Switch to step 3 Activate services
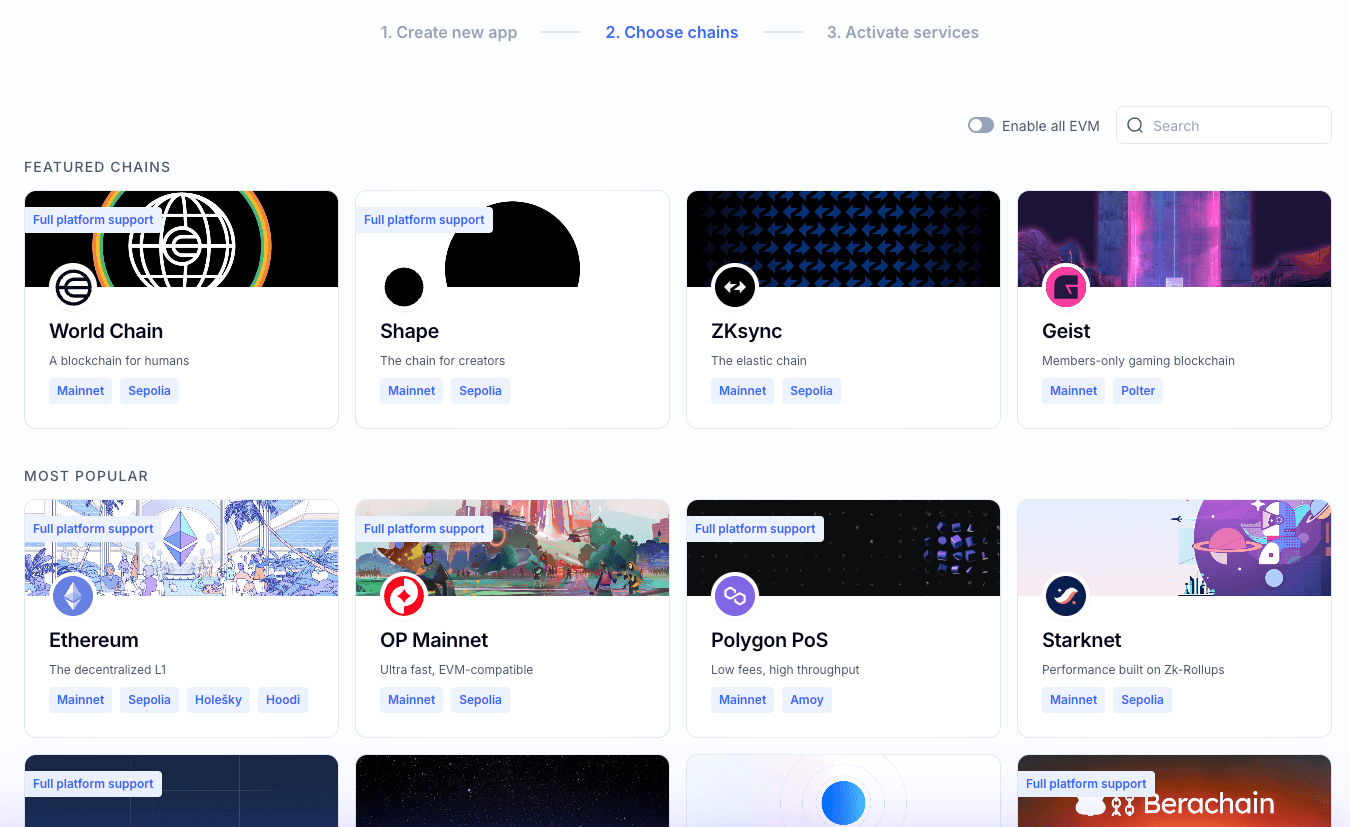Screen dimensions: 1350x827 point(903,32)
